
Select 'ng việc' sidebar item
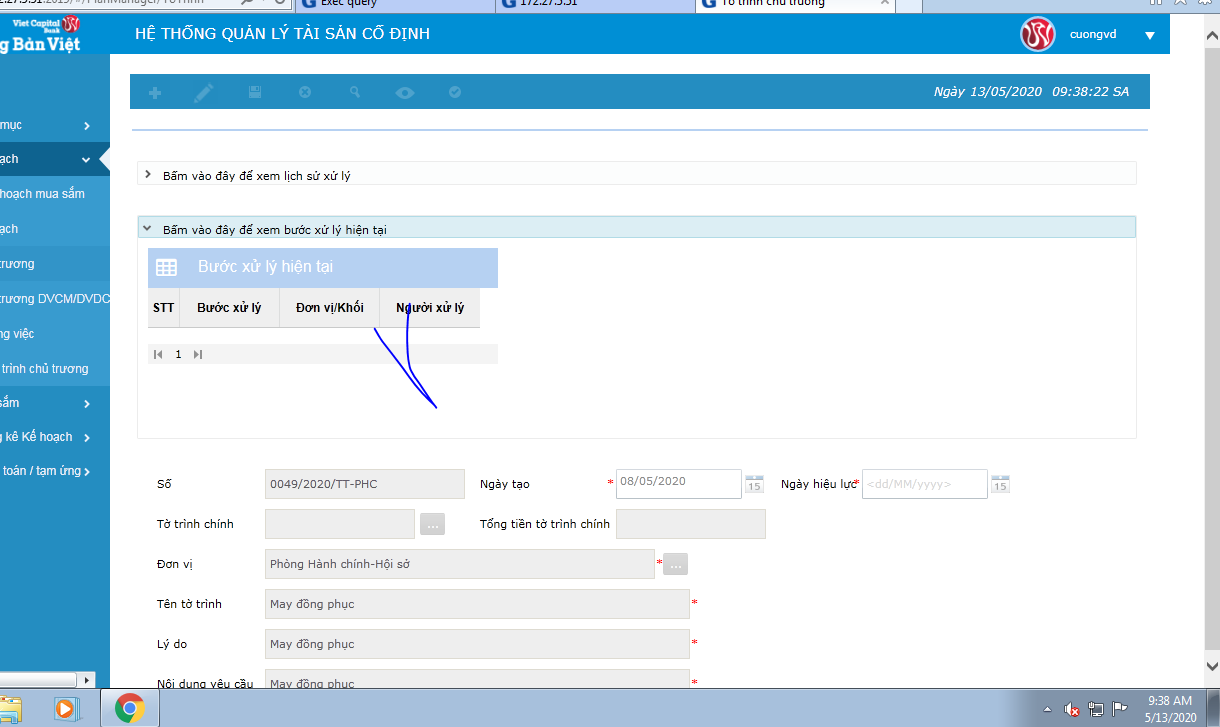[17, 334]
